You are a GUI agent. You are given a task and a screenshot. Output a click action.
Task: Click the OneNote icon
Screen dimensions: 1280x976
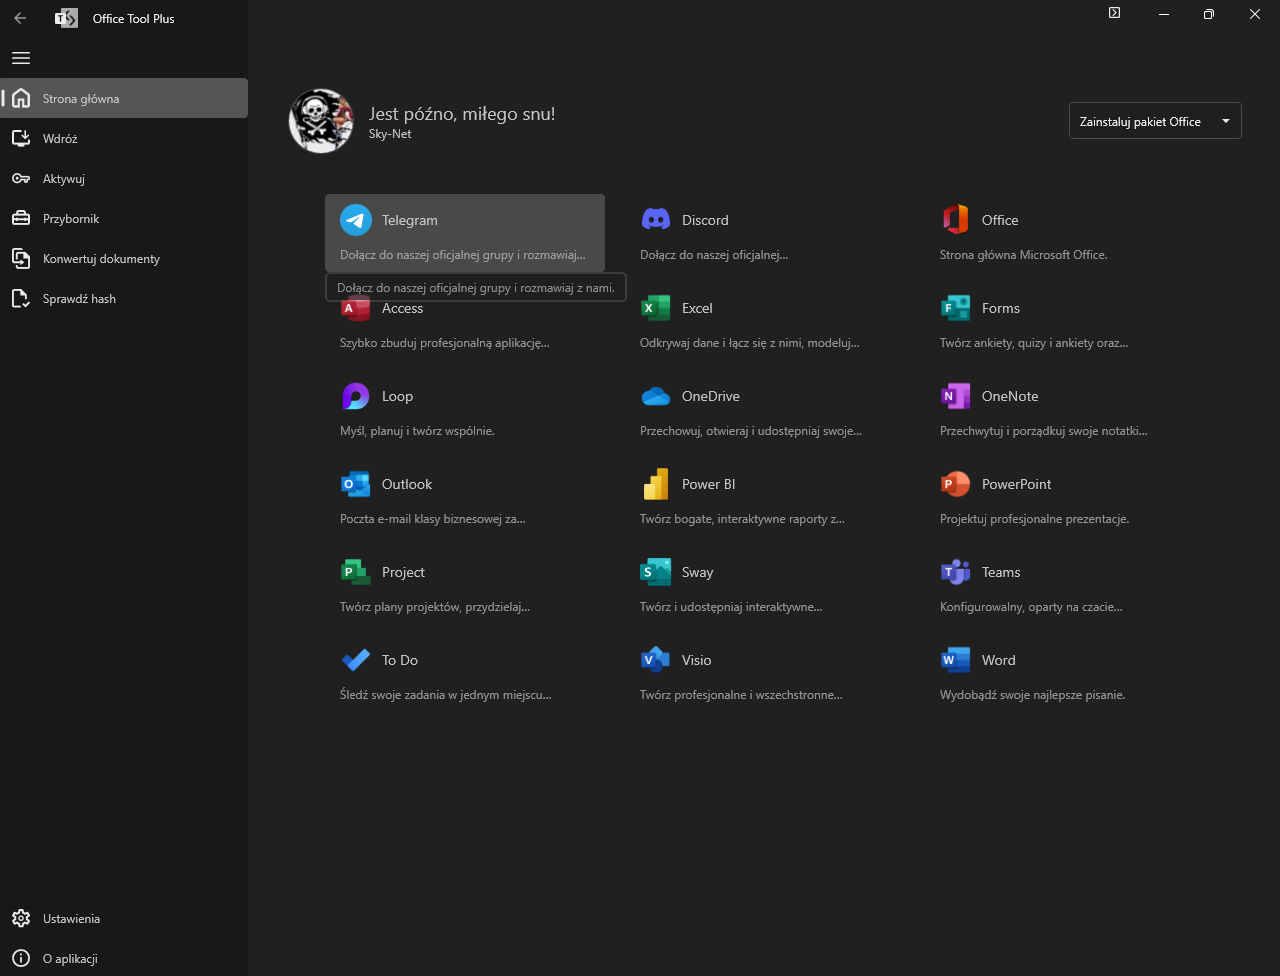956,396
